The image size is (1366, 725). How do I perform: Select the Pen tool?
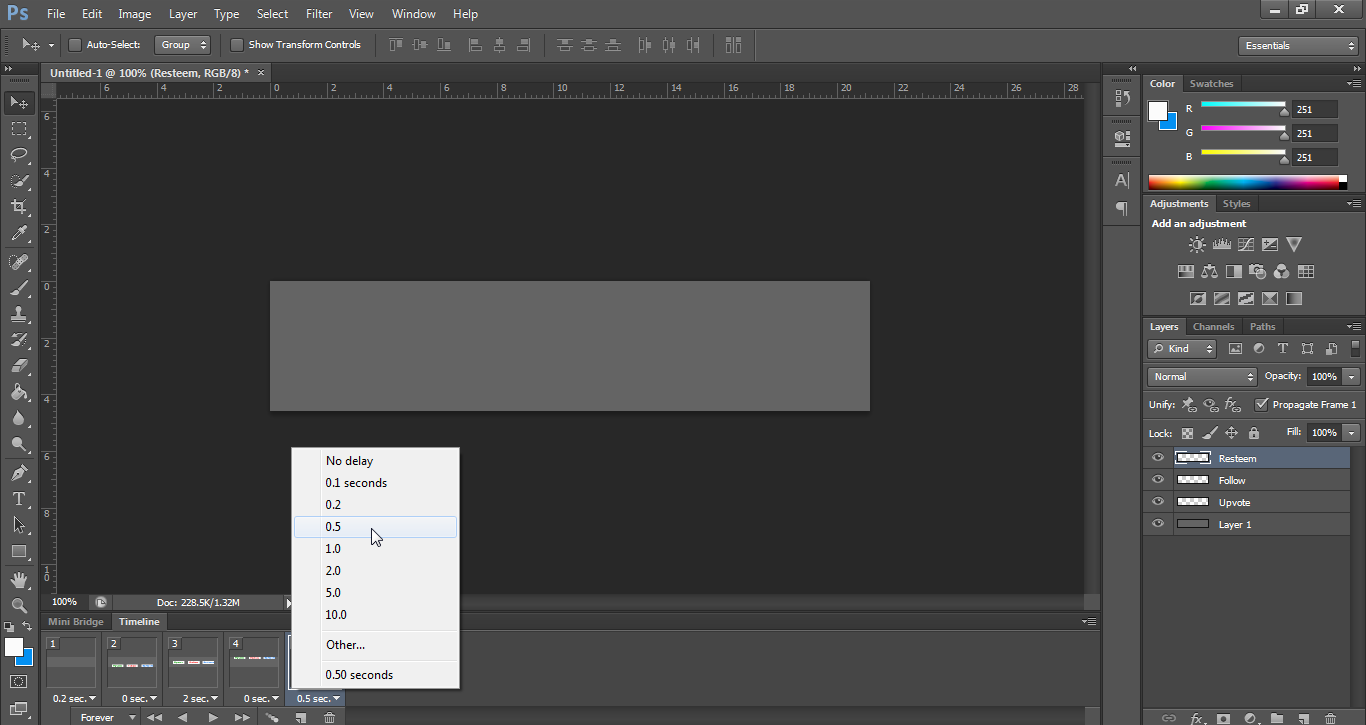click(19, 472)
